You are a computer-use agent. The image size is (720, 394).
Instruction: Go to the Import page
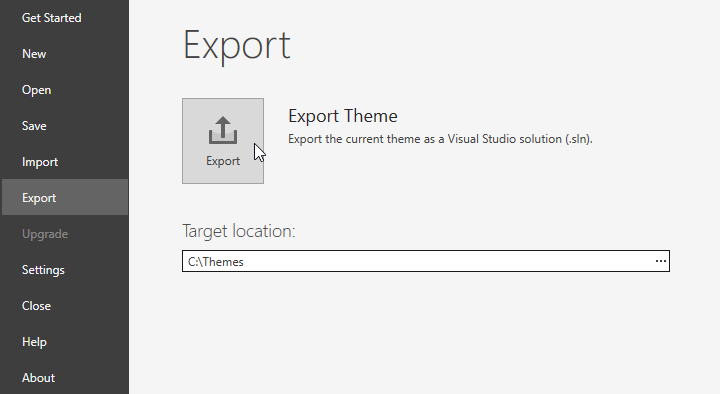(64, 162)
